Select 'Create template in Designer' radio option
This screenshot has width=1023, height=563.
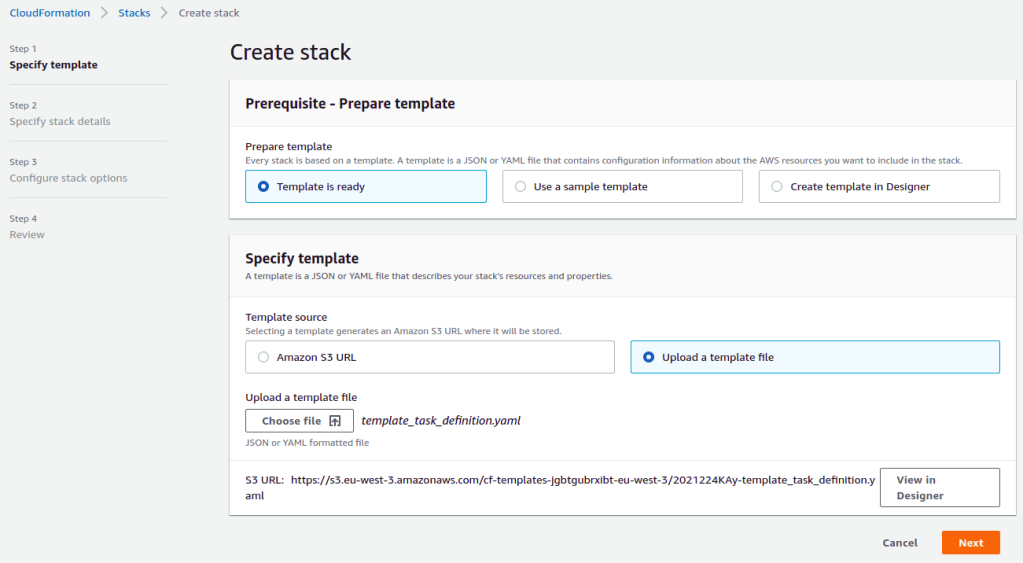coord(777,187)
